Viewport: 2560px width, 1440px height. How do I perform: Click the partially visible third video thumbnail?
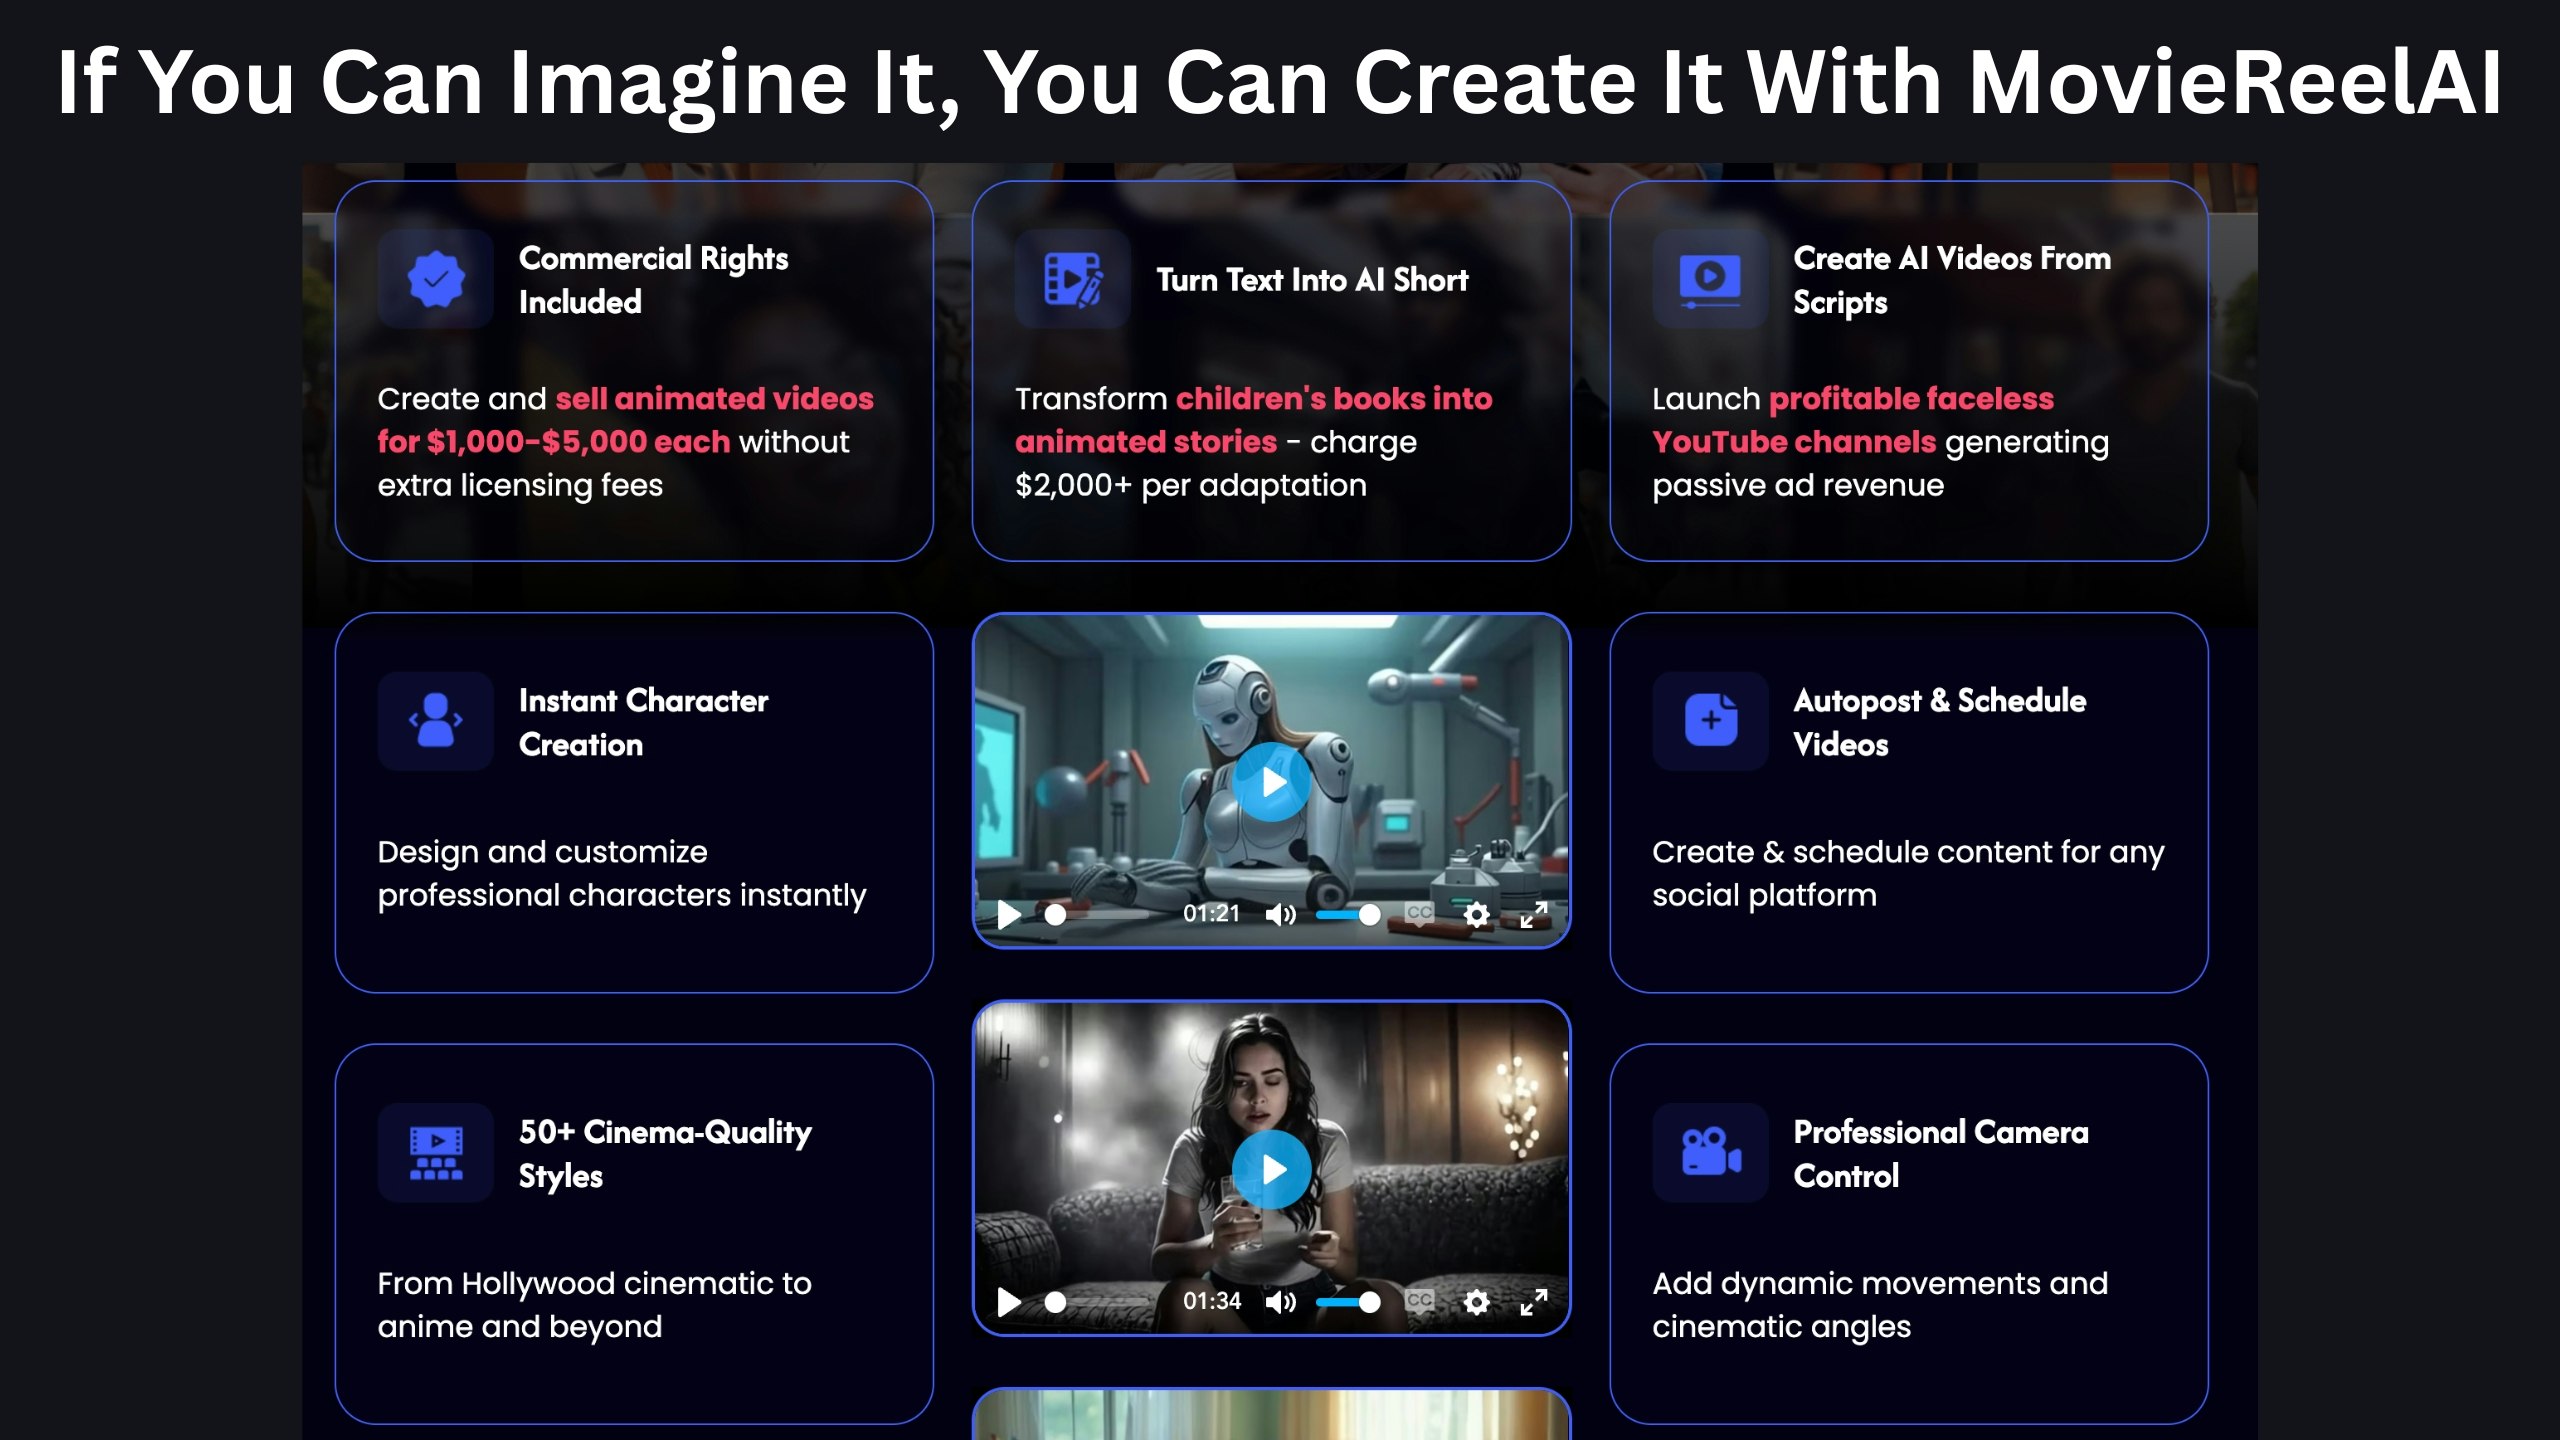(1271, 1415)
